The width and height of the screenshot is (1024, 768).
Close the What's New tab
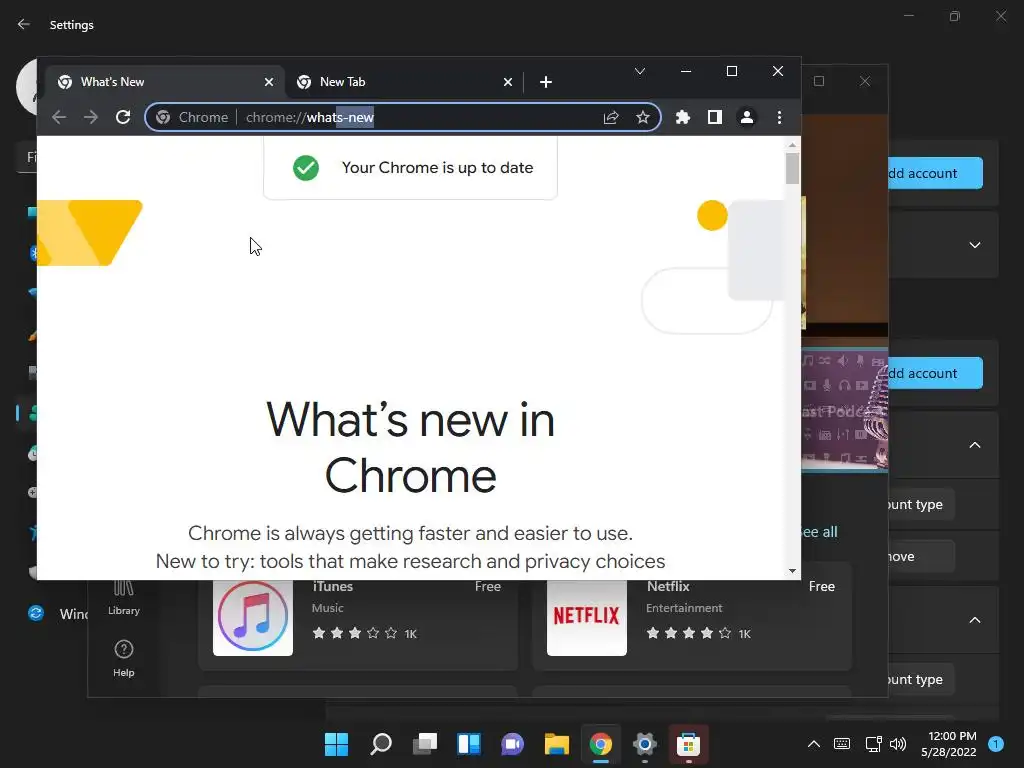(x=268, y=82)
